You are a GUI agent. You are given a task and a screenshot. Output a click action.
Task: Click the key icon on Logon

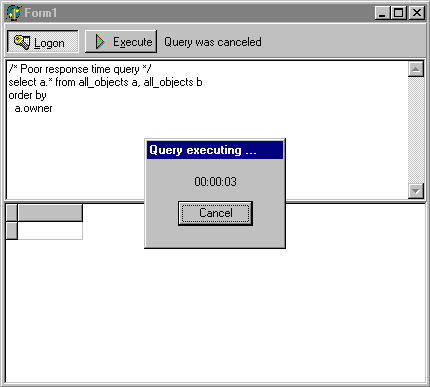[x=22, y=42]
